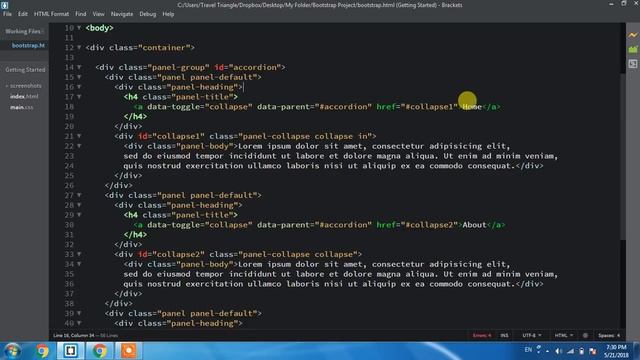Image resolution: width=640 pixels, height=360 pixels.
Task: Switch to Brackets taskbar icon
Action: point(71,351)
